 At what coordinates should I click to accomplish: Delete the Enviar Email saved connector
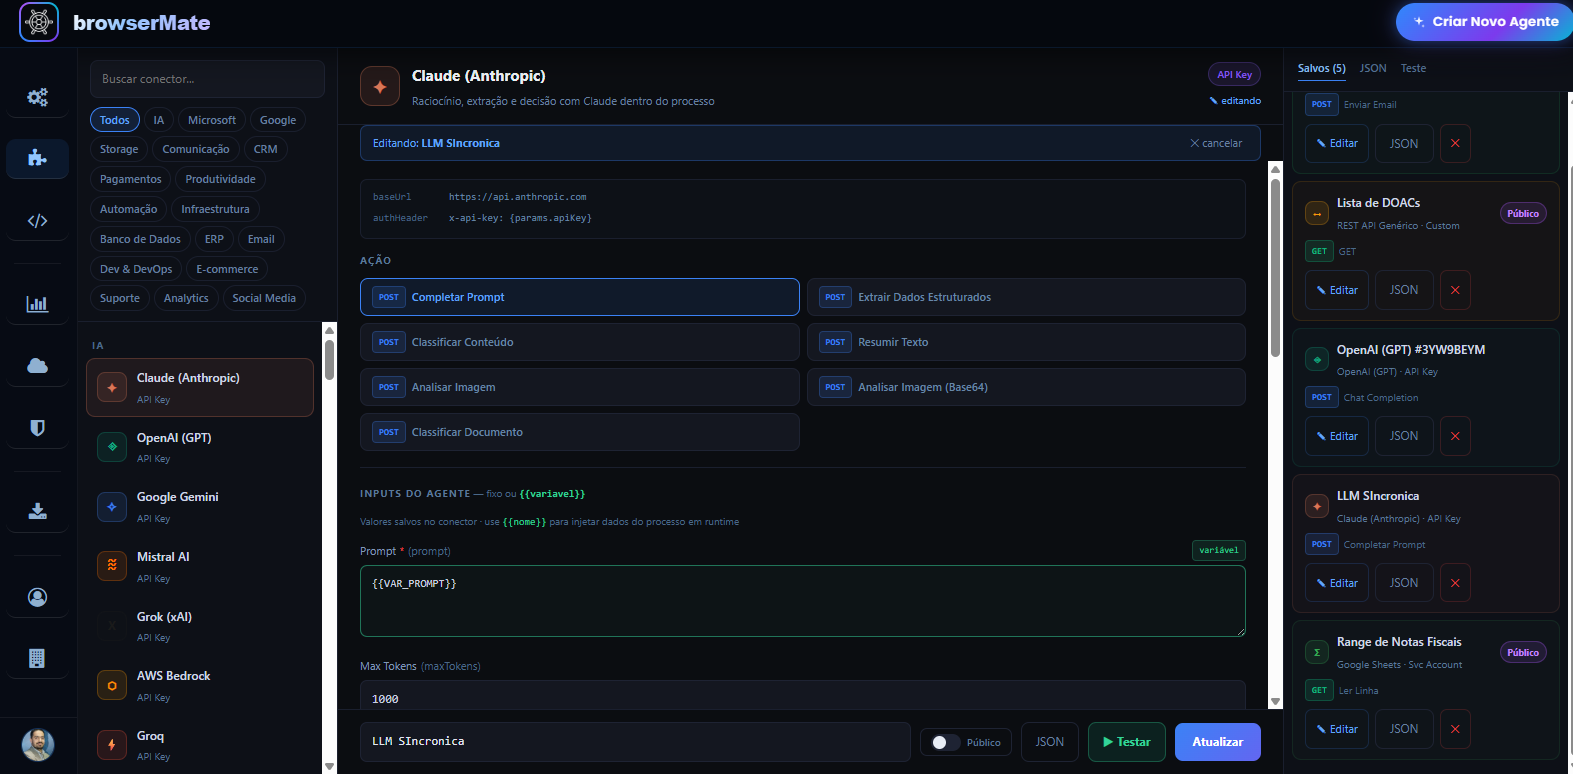pyautogui.click(x=1455, y=143)
